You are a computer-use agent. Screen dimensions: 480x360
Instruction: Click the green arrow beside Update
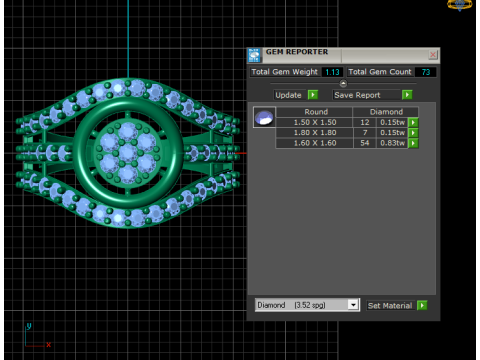click(313, 95)
